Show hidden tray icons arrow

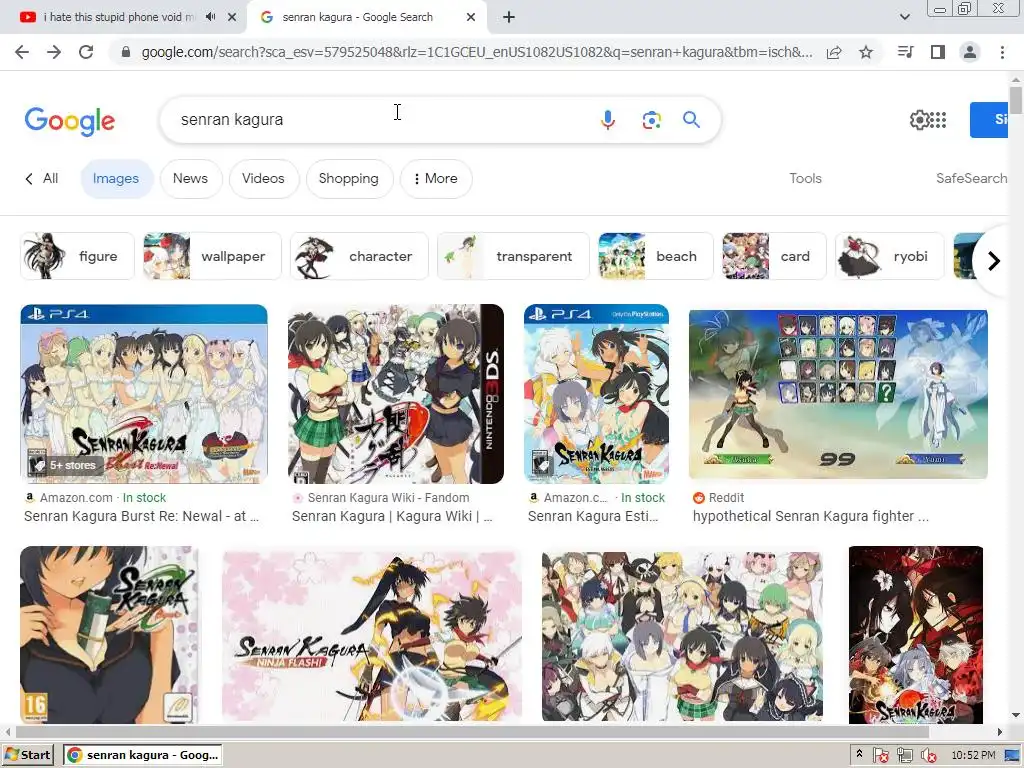859,754
